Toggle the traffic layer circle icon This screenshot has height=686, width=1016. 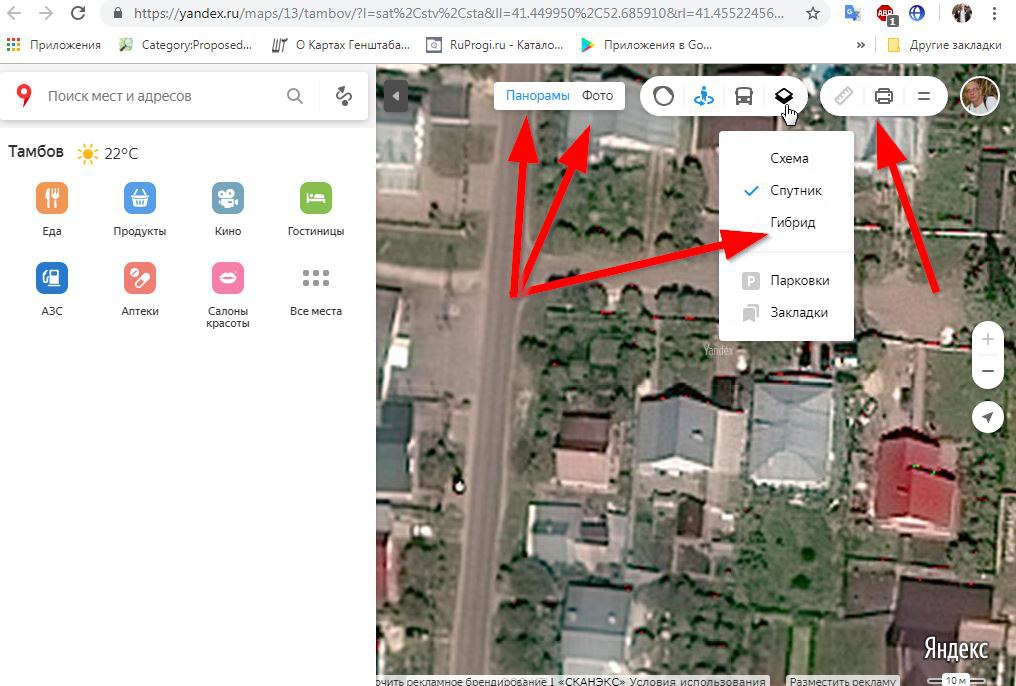pyautogui.click(x=664, y=97)
